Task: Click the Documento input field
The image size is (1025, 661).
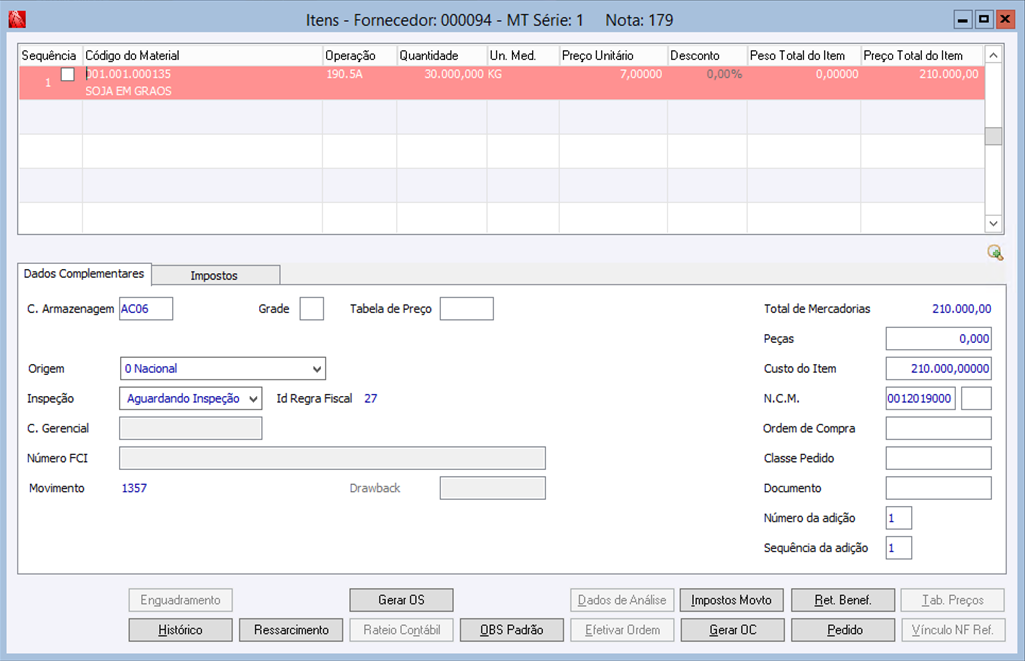Action: pyautogui.click(x=938, y=488)
